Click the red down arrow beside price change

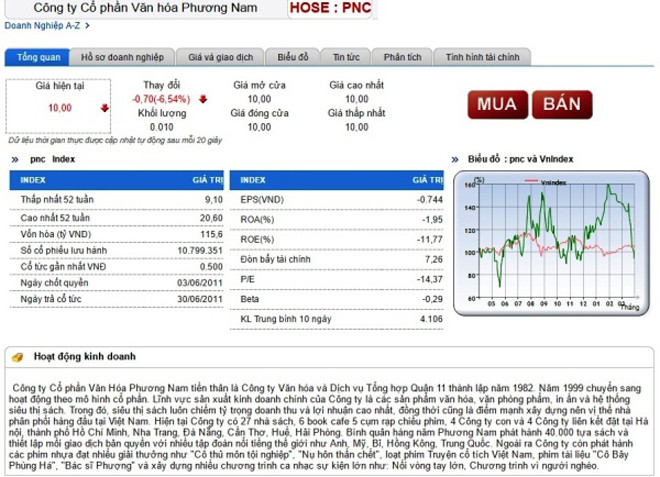202,99
